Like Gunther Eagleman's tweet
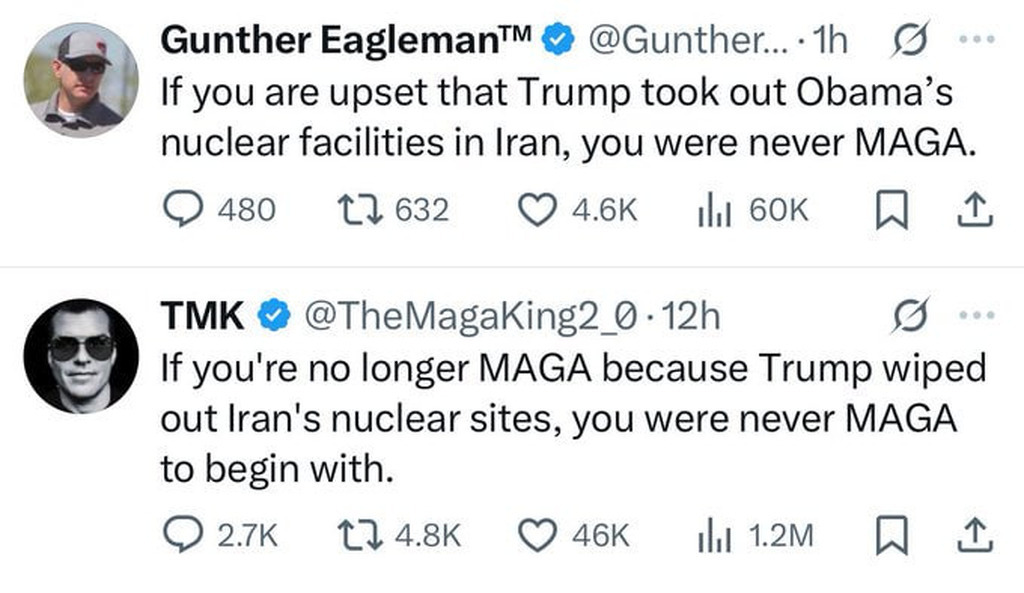 540,210
